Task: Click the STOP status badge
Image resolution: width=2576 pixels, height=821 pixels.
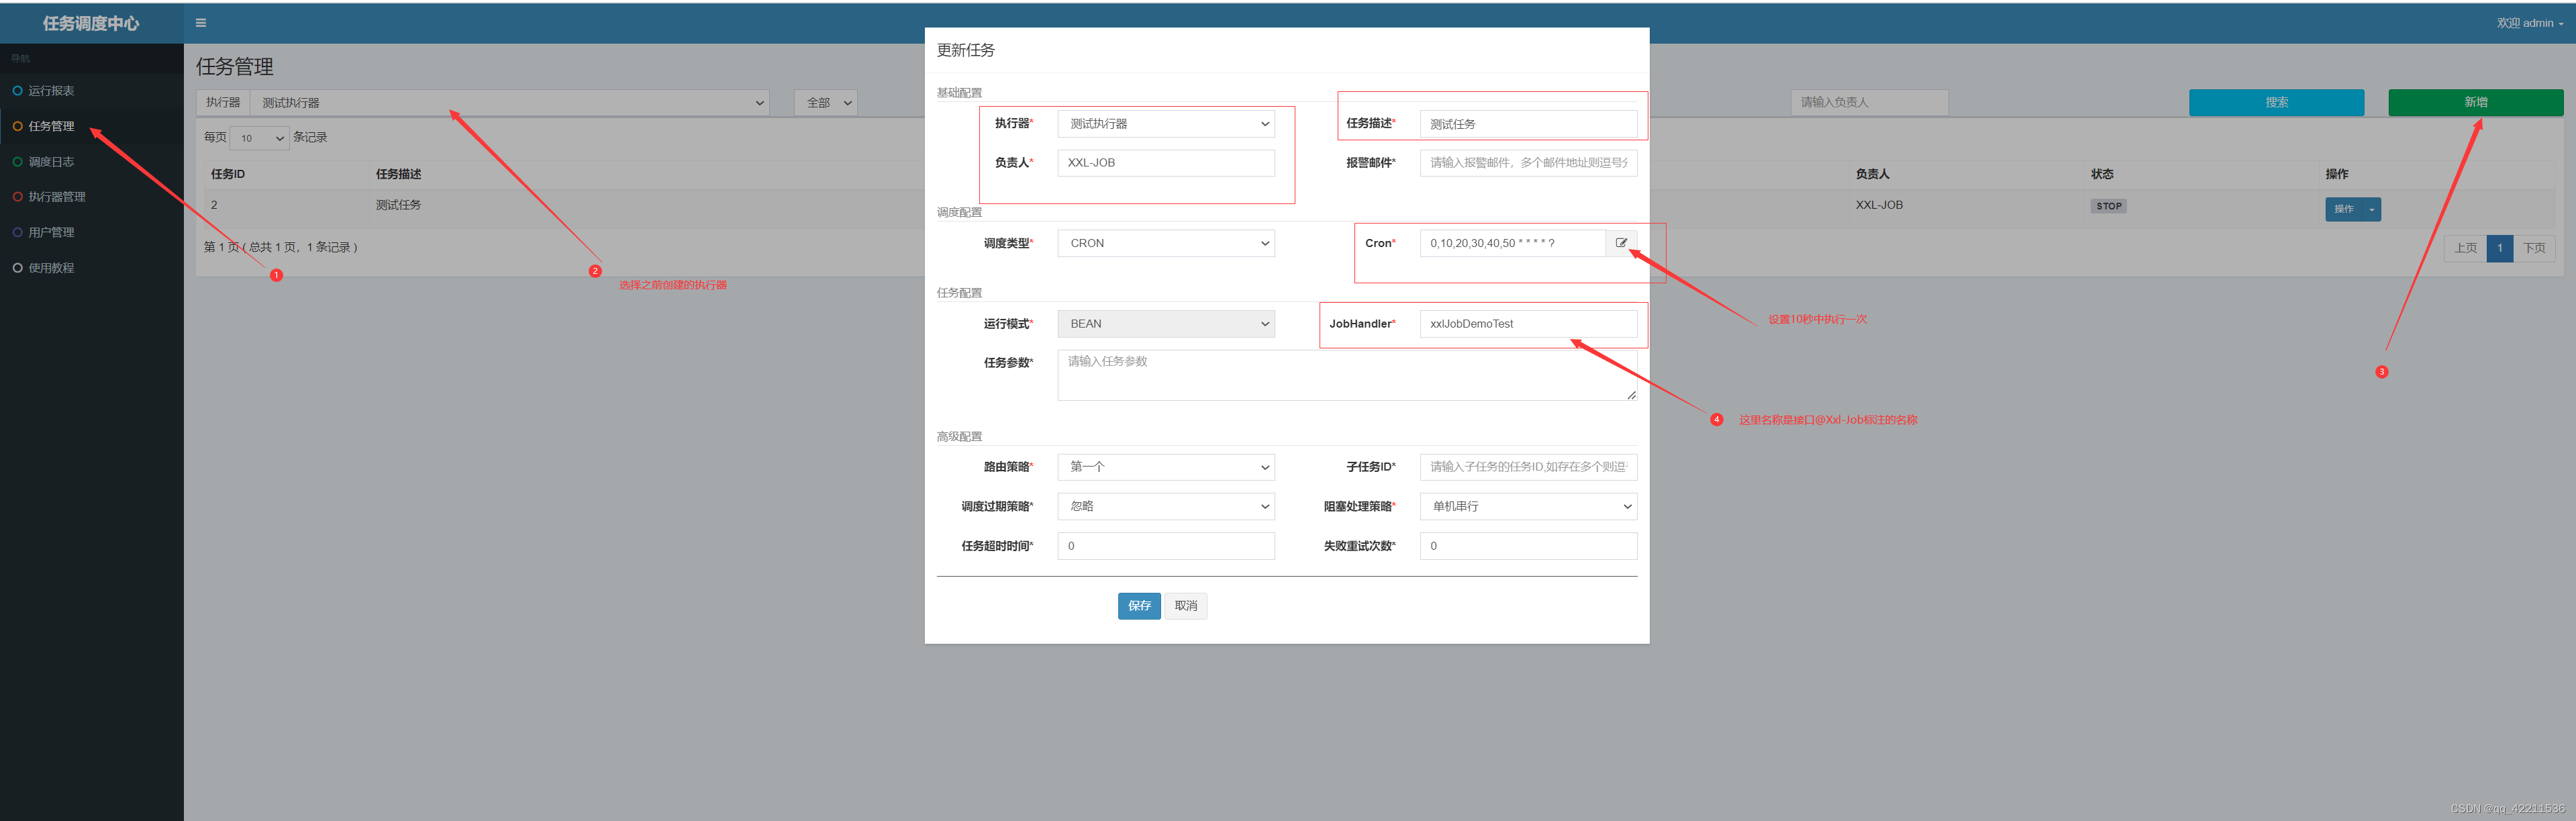Action: (2108, 206)
